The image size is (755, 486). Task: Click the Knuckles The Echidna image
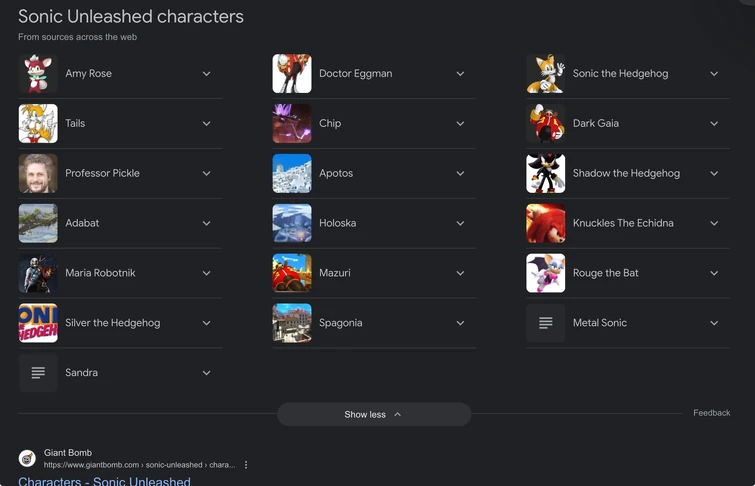click(x=546, y=224)
